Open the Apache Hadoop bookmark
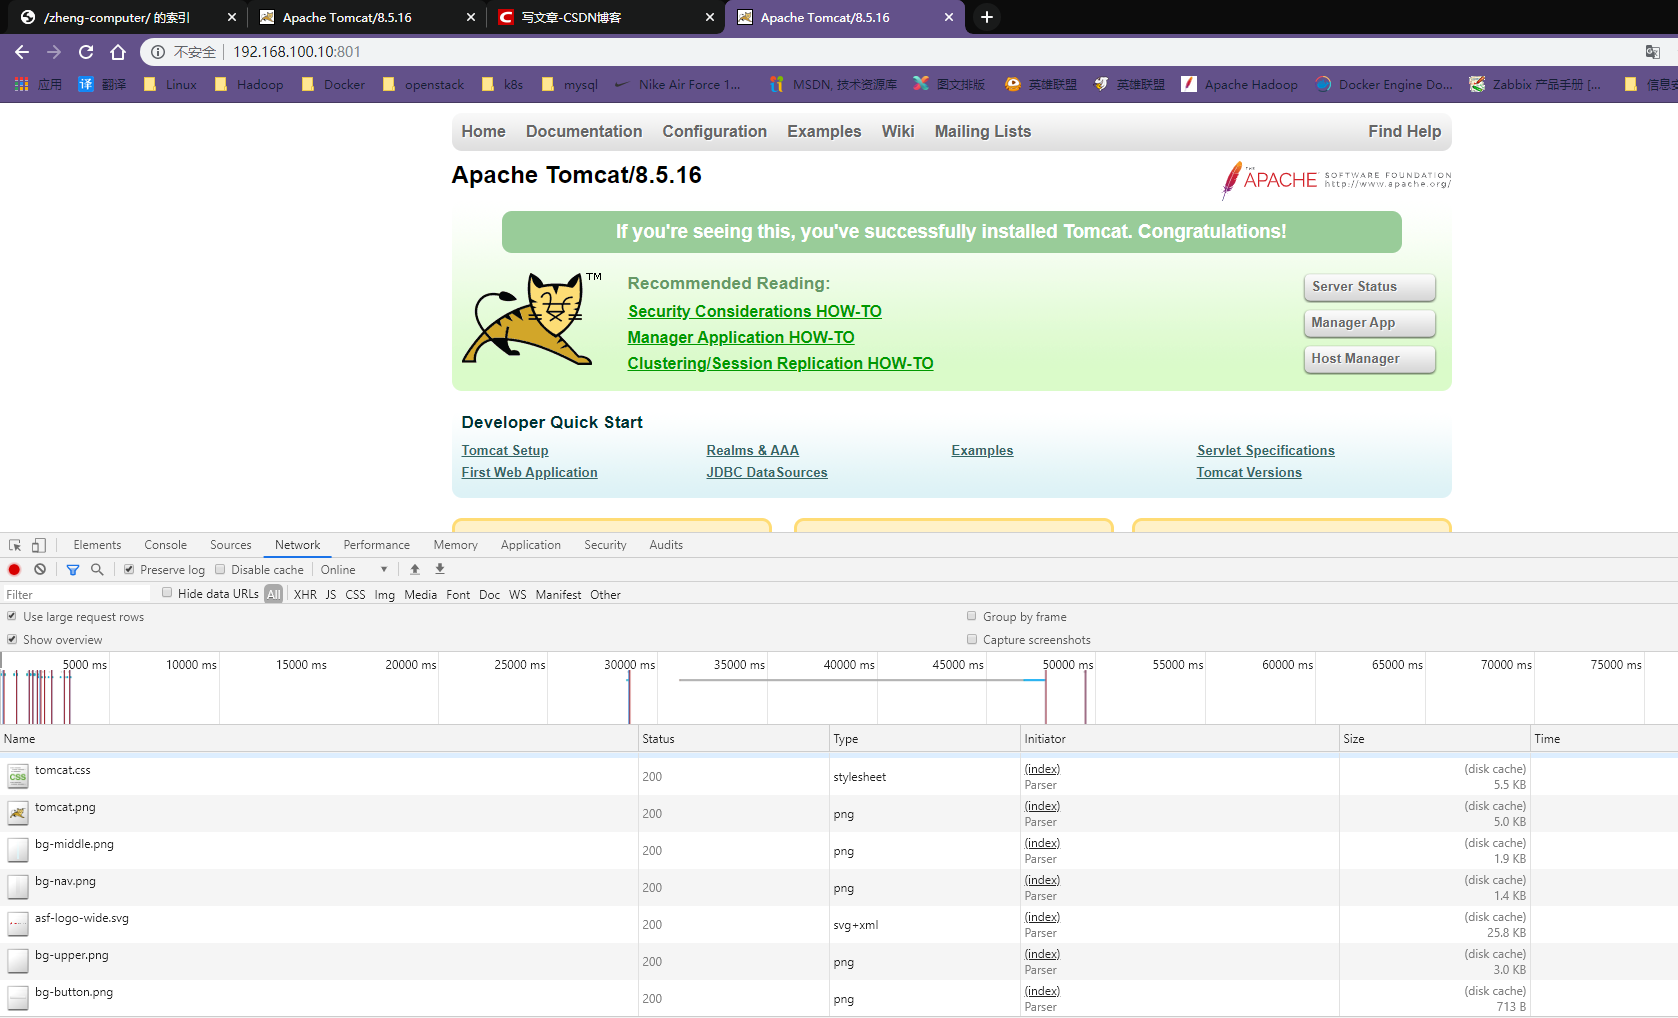This screenshot has width=1678, height=1018. click(1239, 84)
